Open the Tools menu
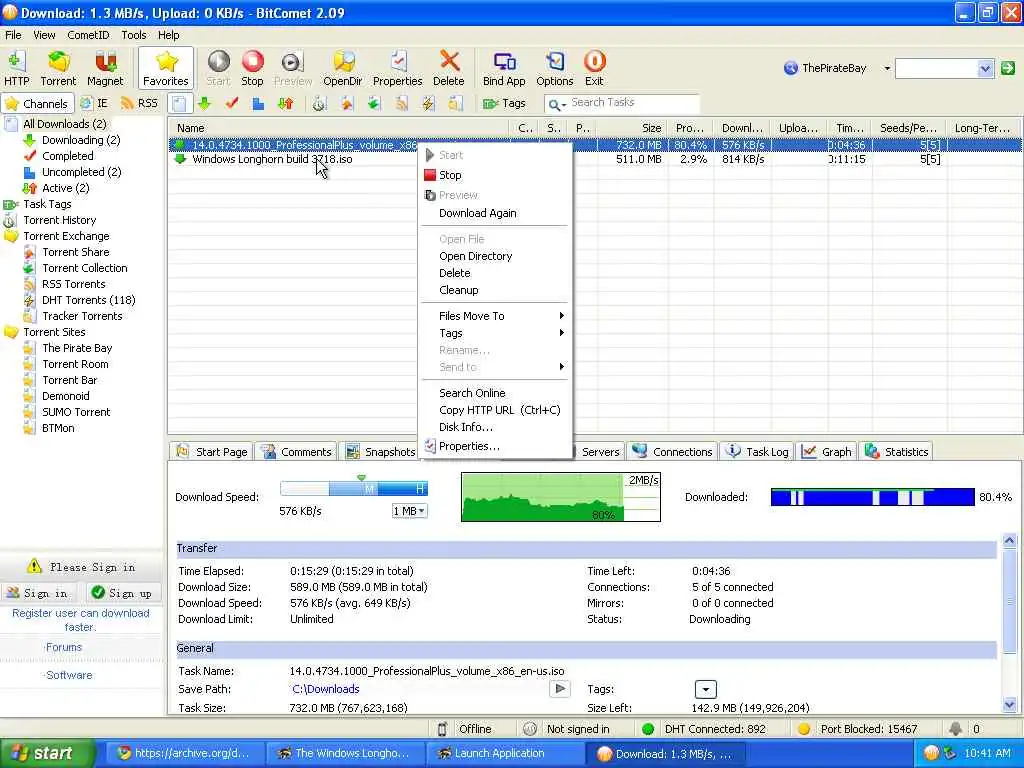Viewport: 1024px width, 768px height. click(x=134, y=35)
